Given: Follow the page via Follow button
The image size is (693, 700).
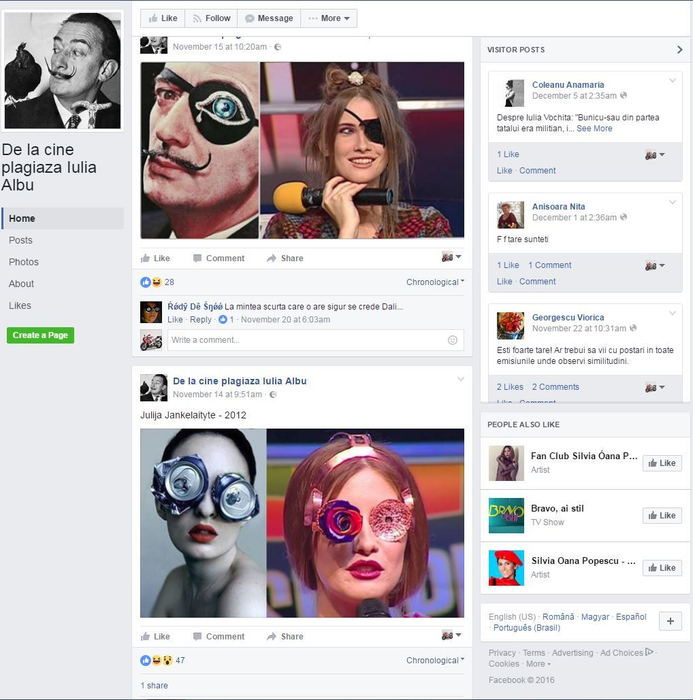Looking at the screenshot, I should 211,18.
